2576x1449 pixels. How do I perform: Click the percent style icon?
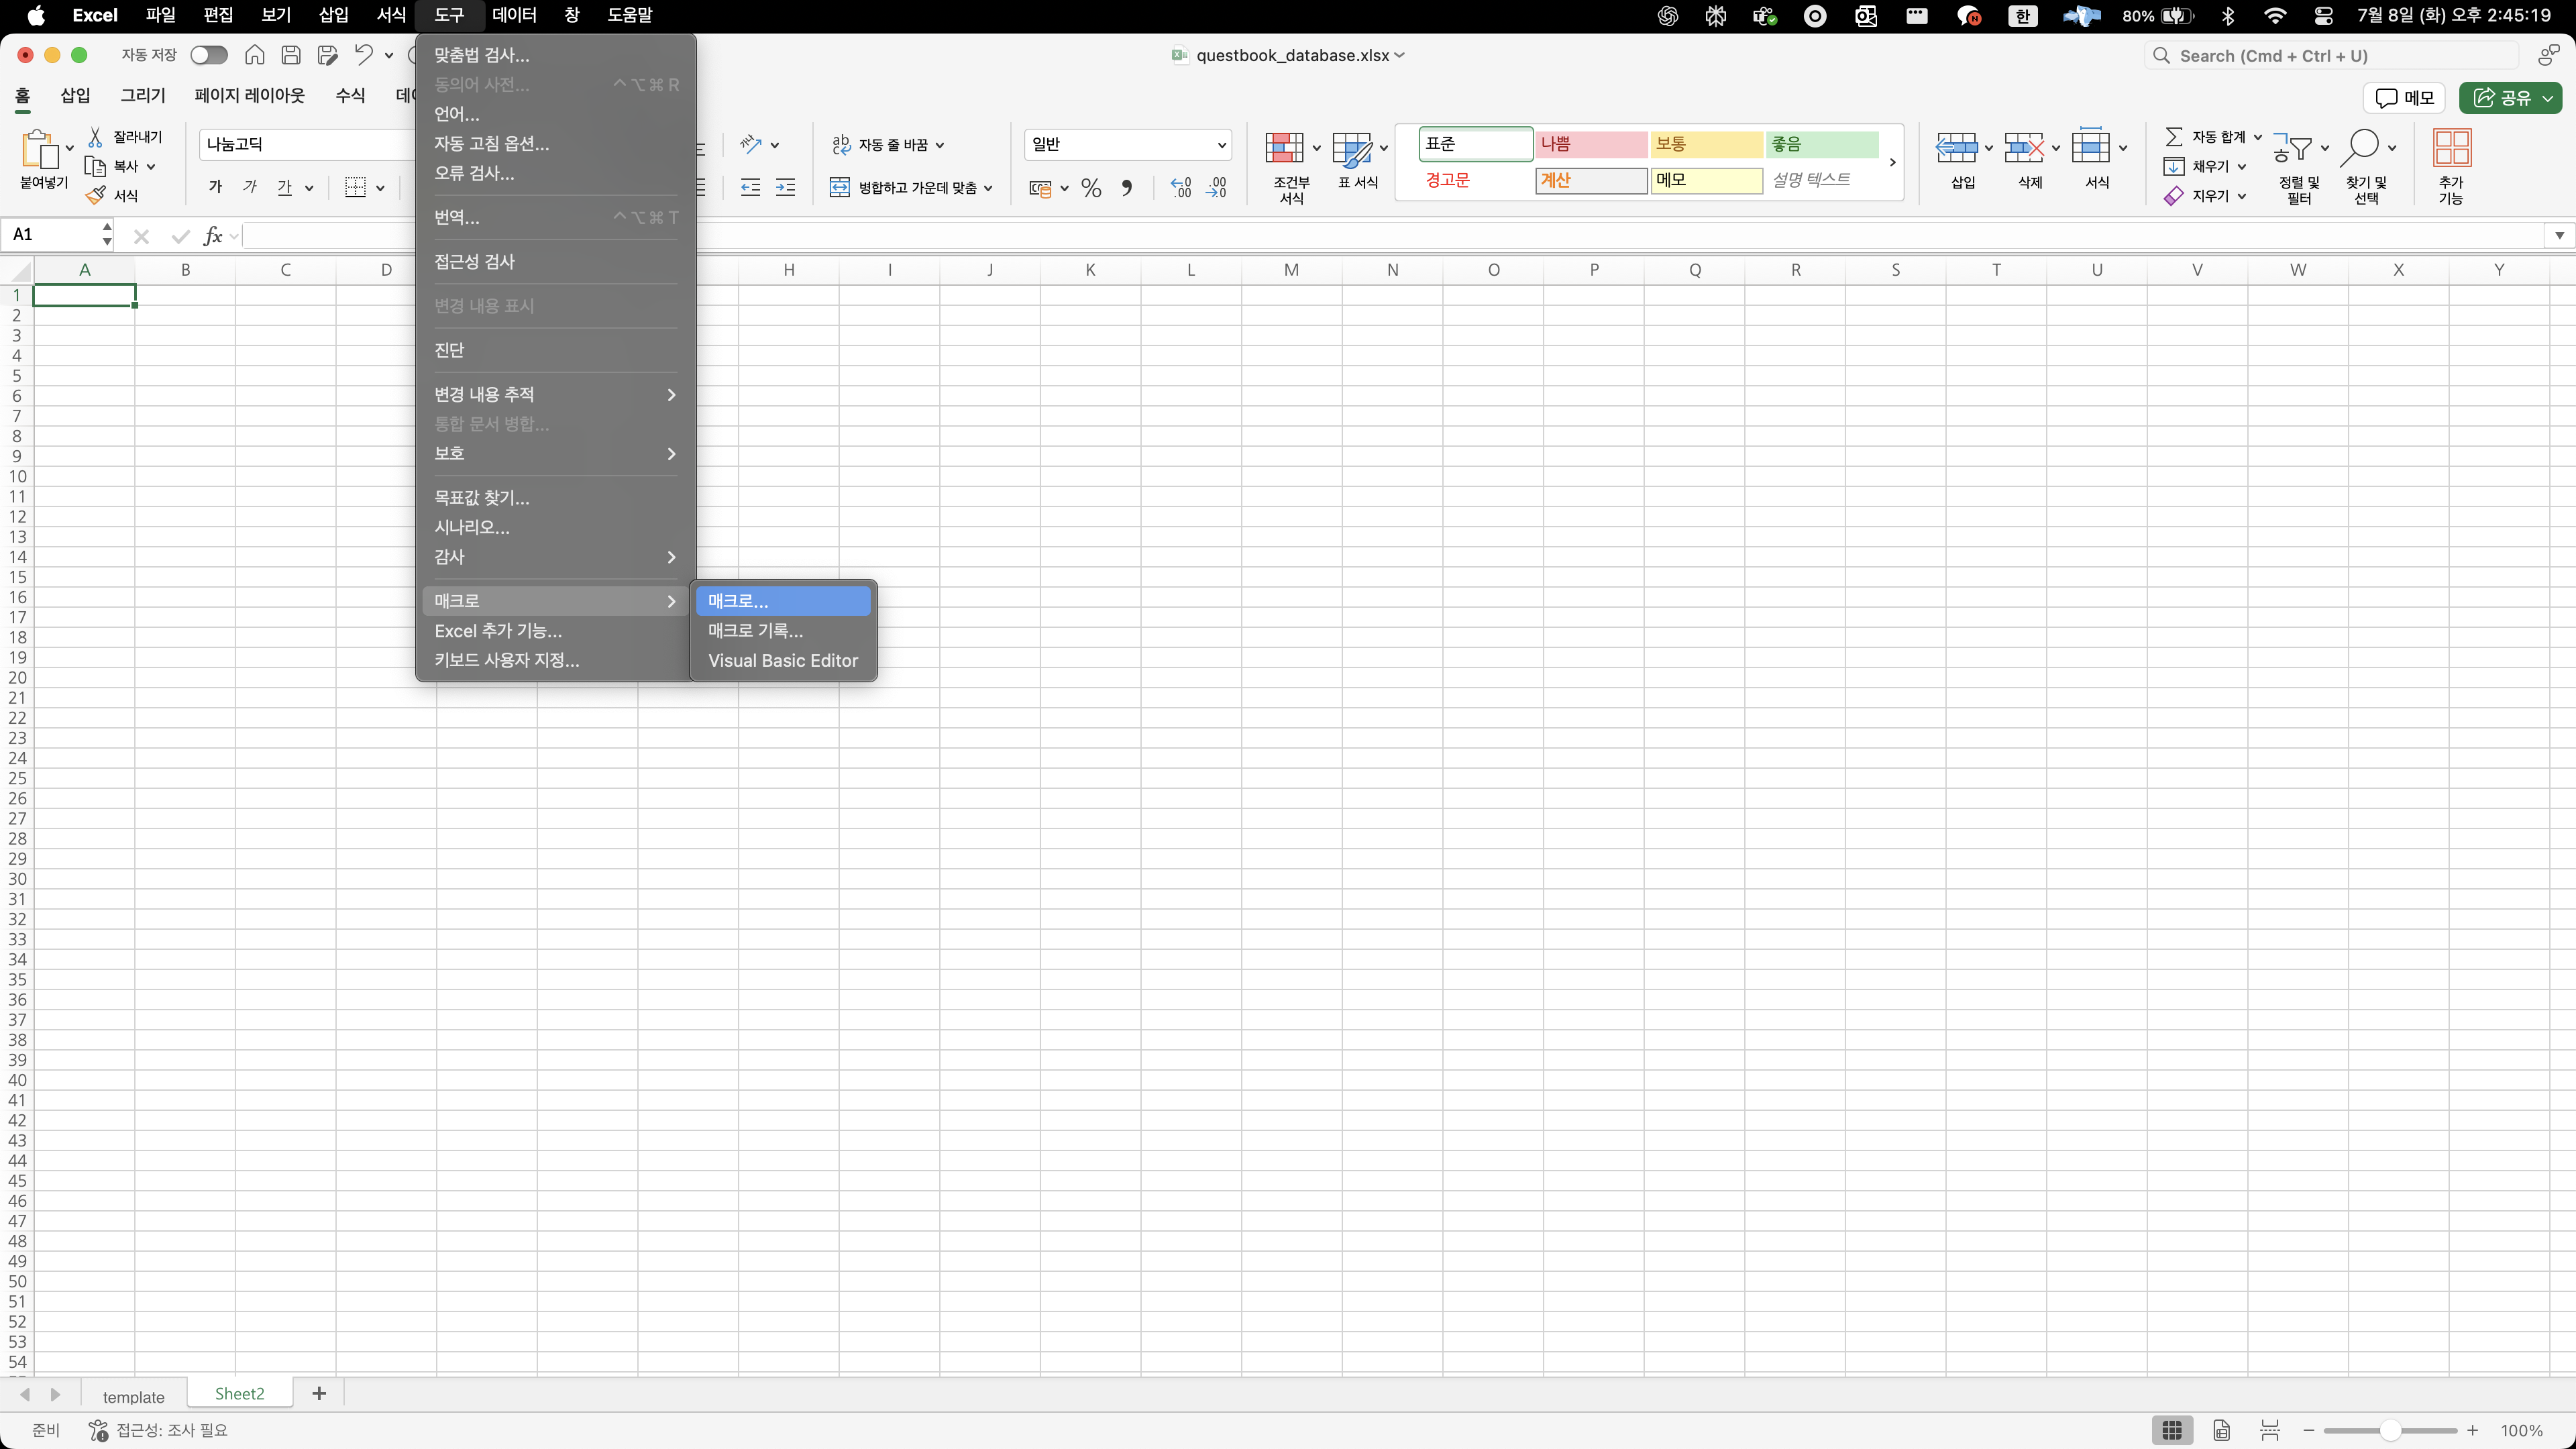pos(1091,188)
